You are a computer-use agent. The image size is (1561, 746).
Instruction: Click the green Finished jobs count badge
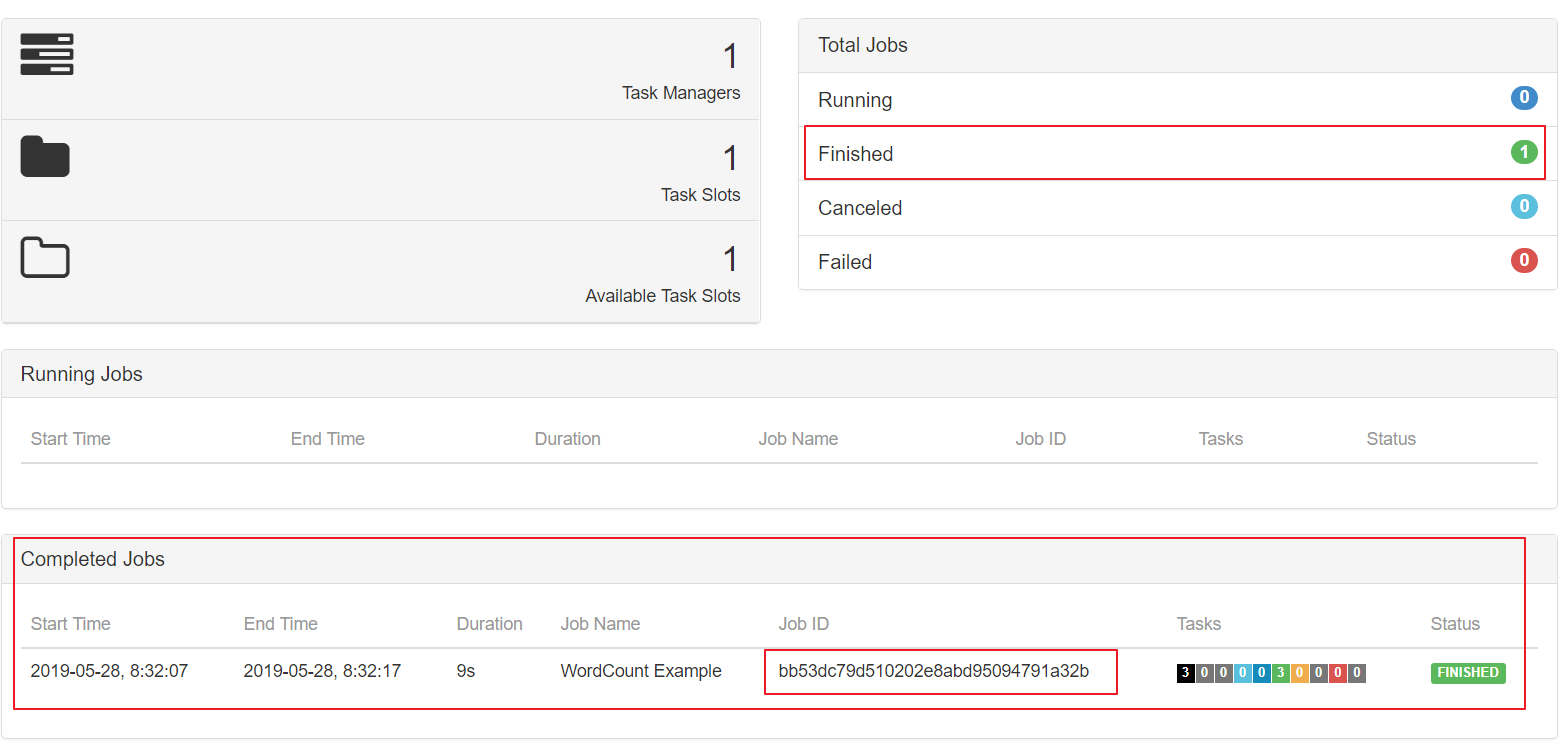point(1523,152)
